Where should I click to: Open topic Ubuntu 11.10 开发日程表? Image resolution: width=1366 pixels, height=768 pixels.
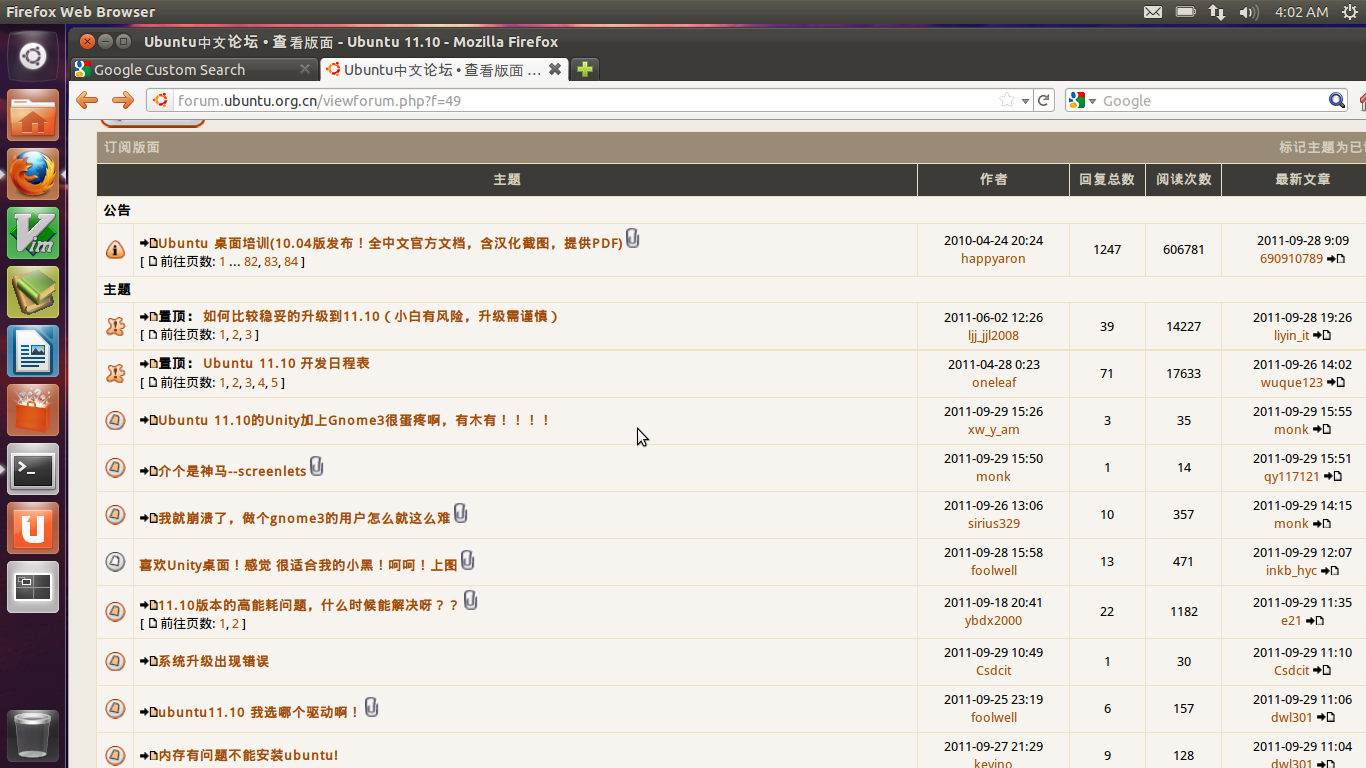286,363
